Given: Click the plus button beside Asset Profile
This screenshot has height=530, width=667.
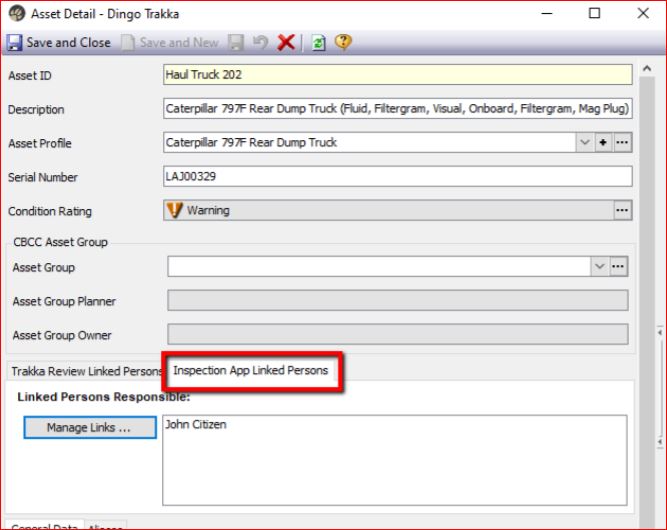Looking at the screenshot, I should [x=603, y=143].
